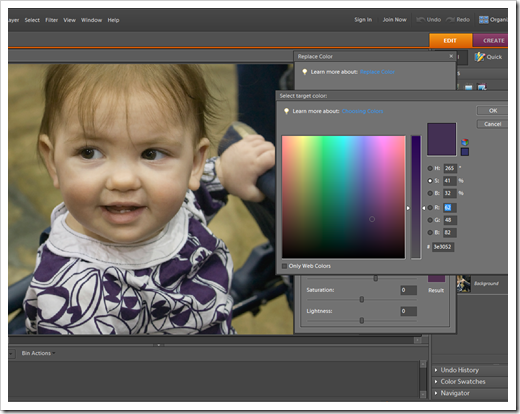Click the lightbulb icon beside Choosing Colors
This screenshot has height=414, width=520.
286,111
